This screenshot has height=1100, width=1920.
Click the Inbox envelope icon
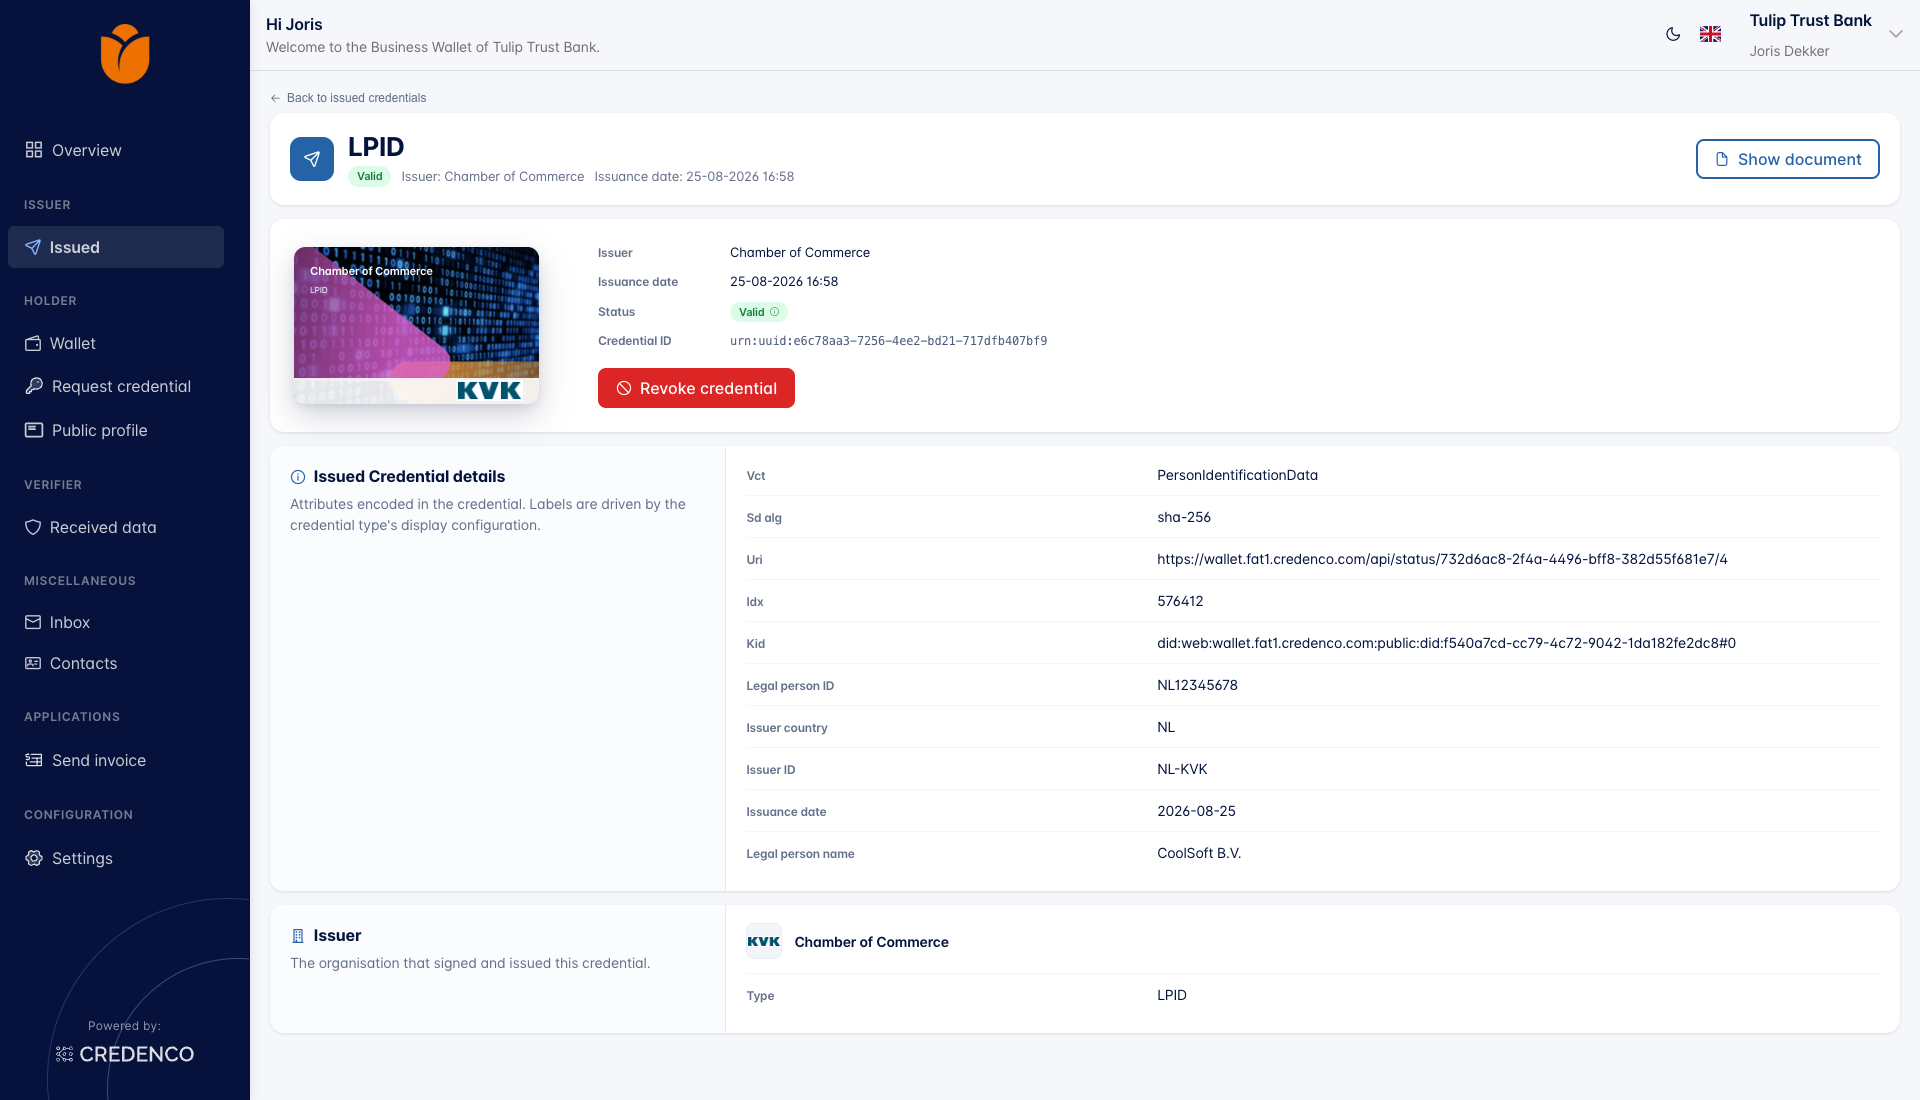(33, 622)
